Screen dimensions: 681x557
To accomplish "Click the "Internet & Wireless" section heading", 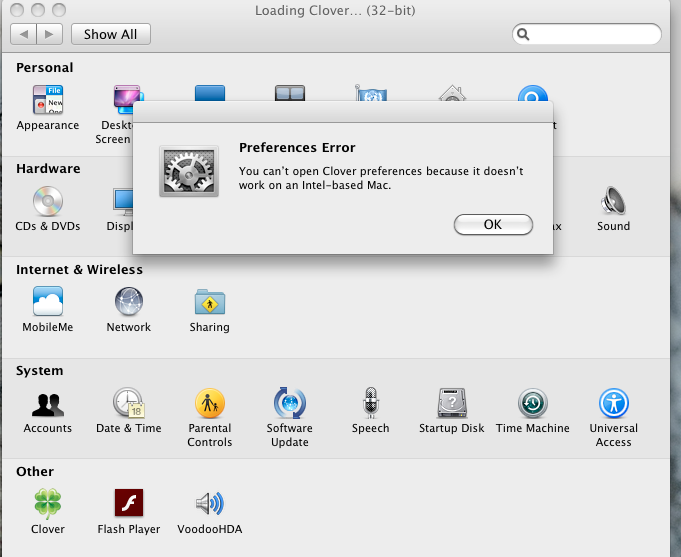I will point(79,269).
